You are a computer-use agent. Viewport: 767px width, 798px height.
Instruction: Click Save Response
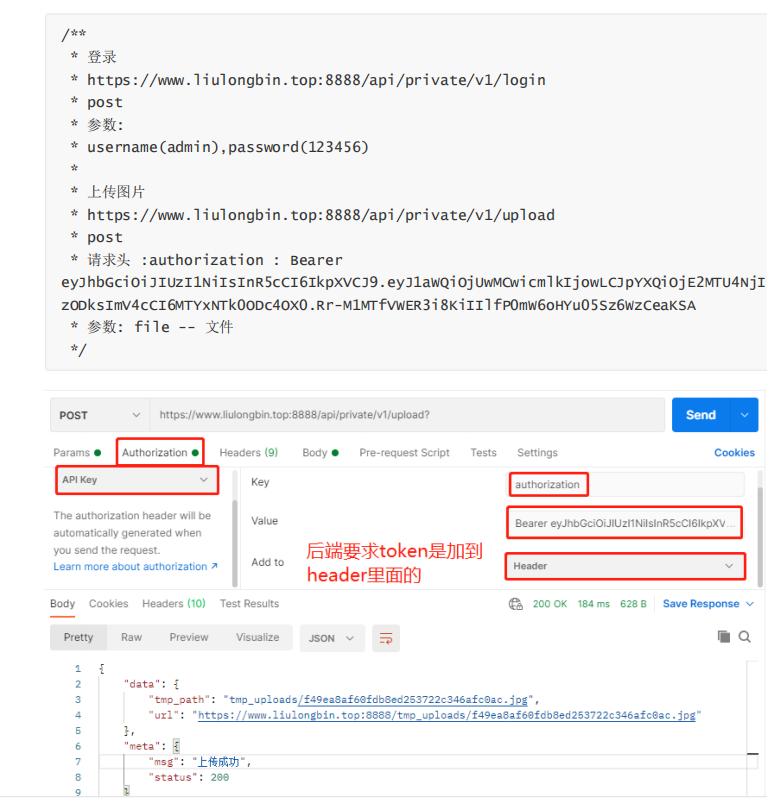tap(701, 604)
